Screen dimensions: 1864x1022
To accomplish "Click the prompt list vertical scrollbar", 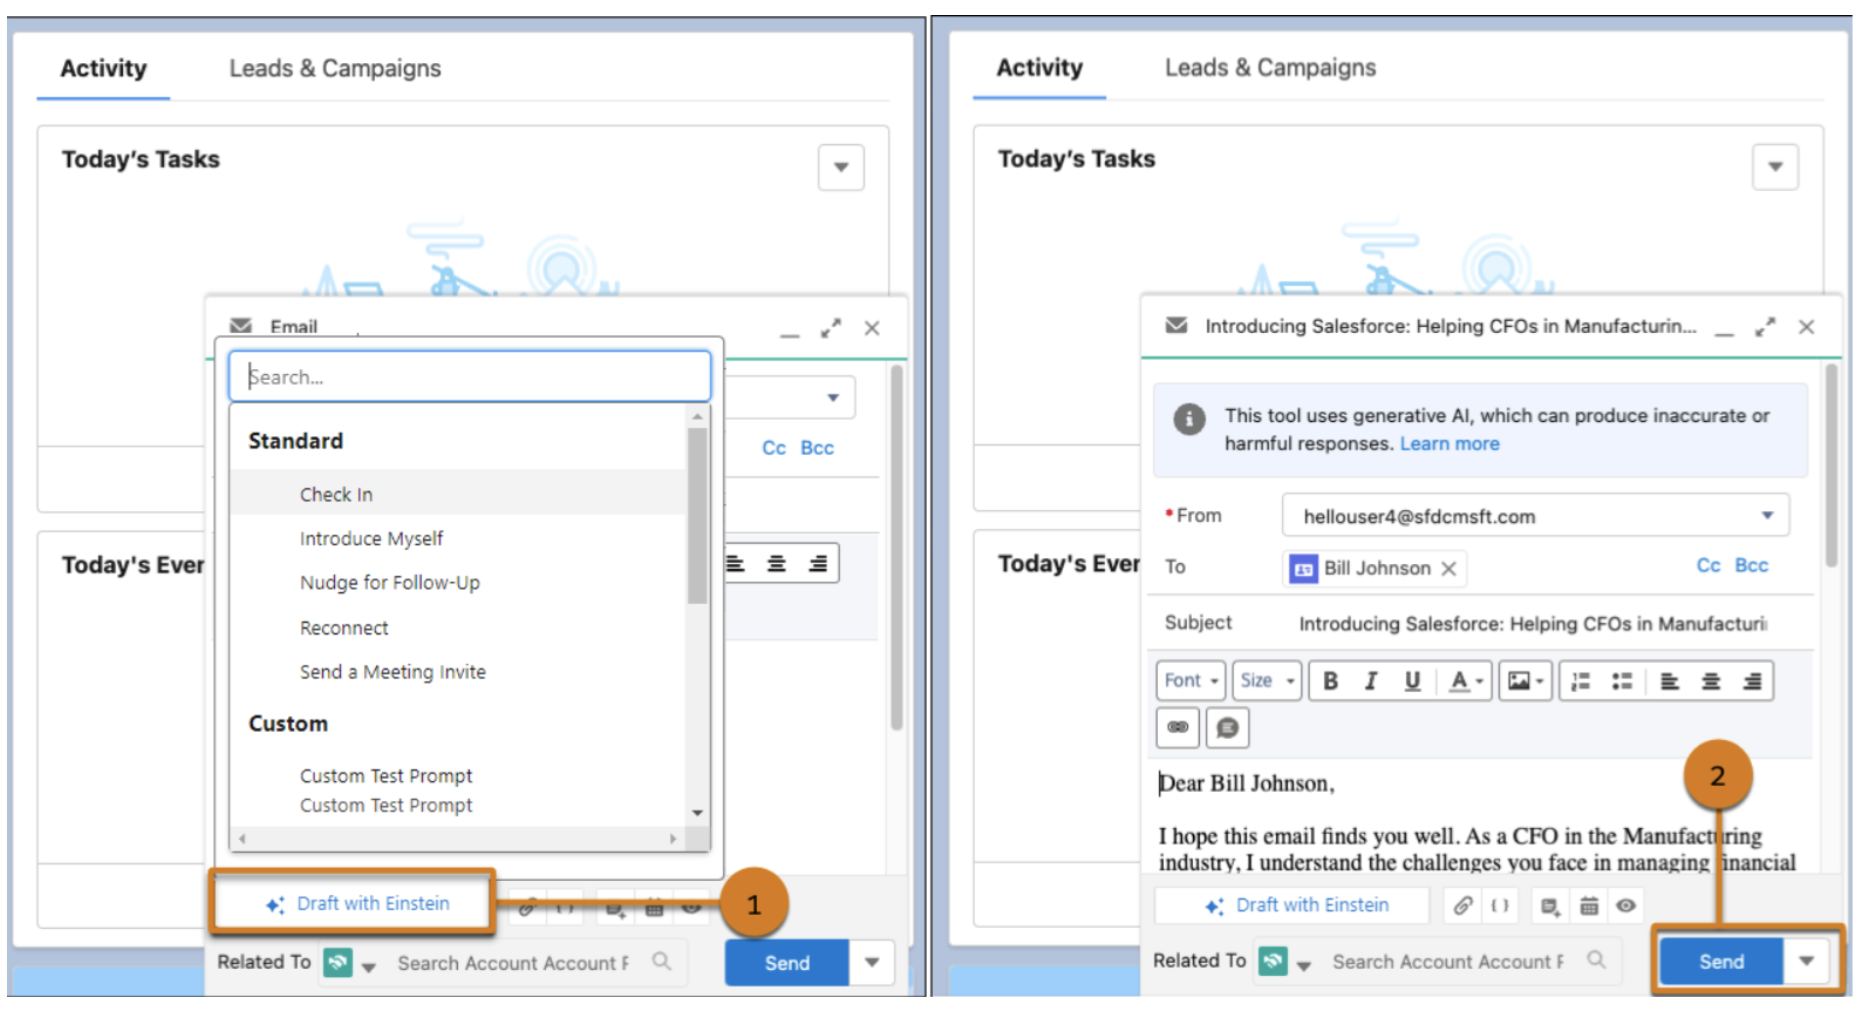I will coord(697,516).
